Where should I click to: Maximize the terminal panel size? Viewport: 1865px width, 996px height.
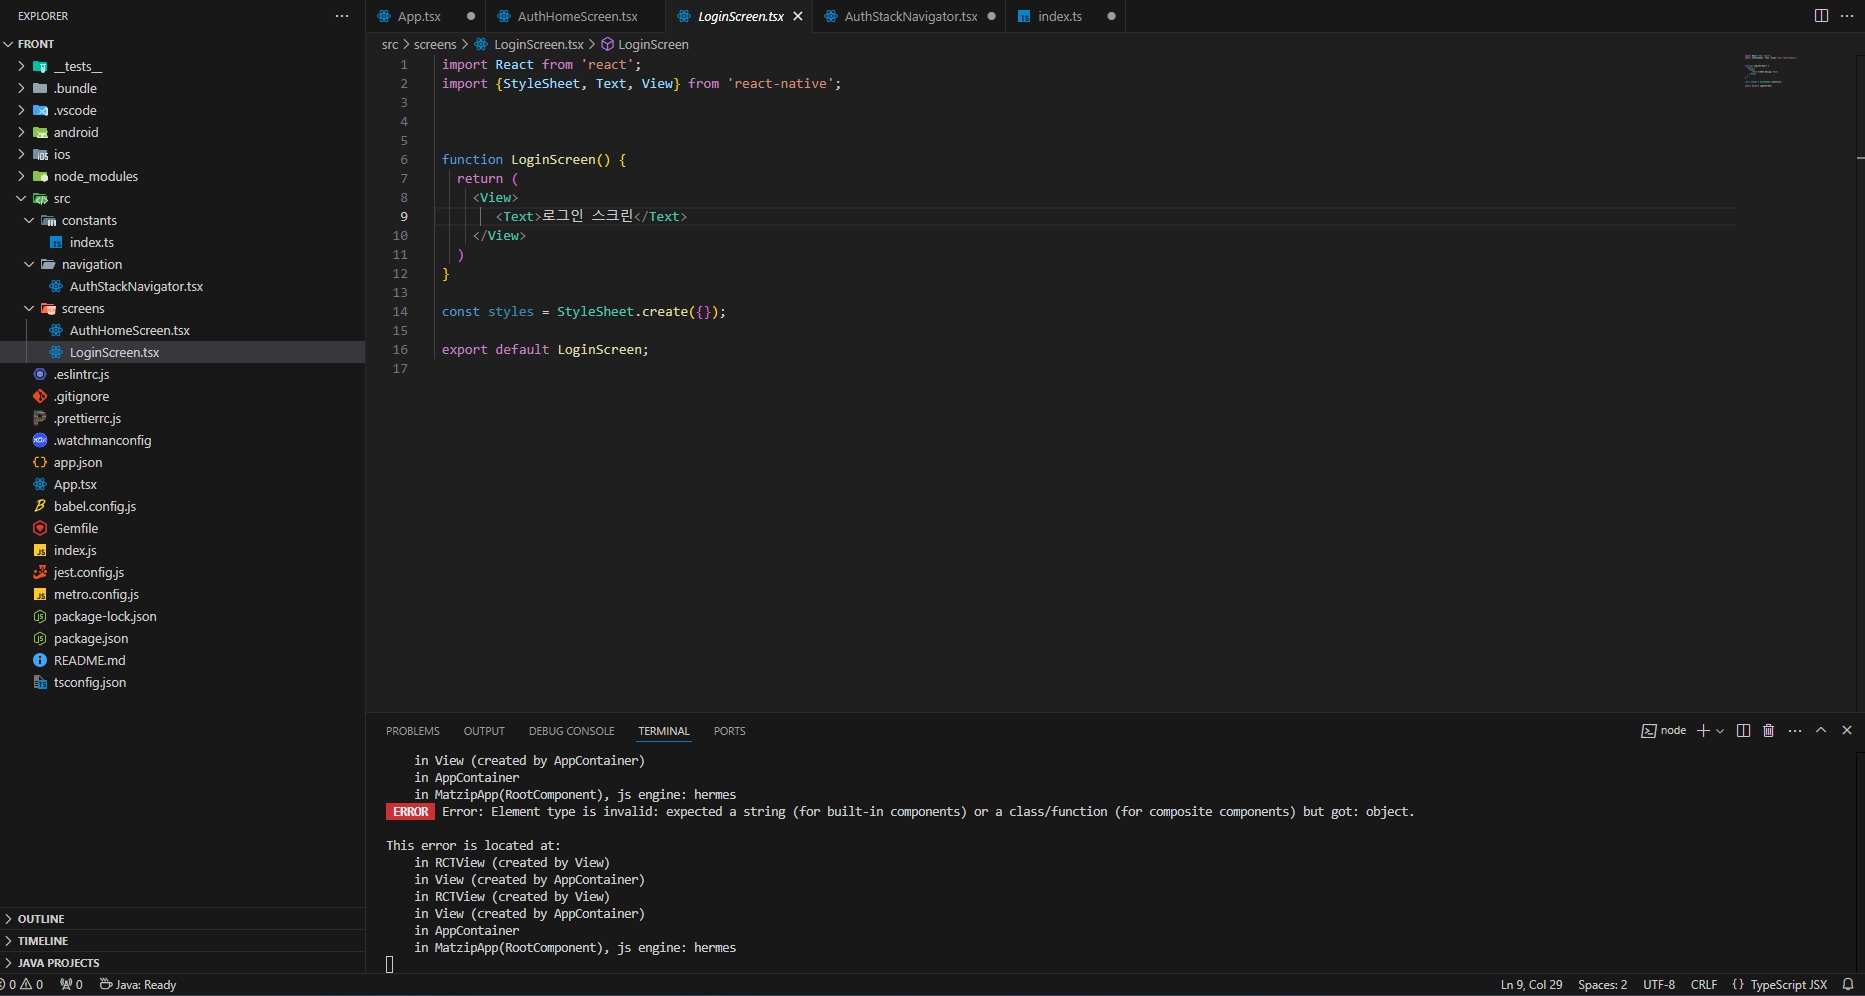1821,731
